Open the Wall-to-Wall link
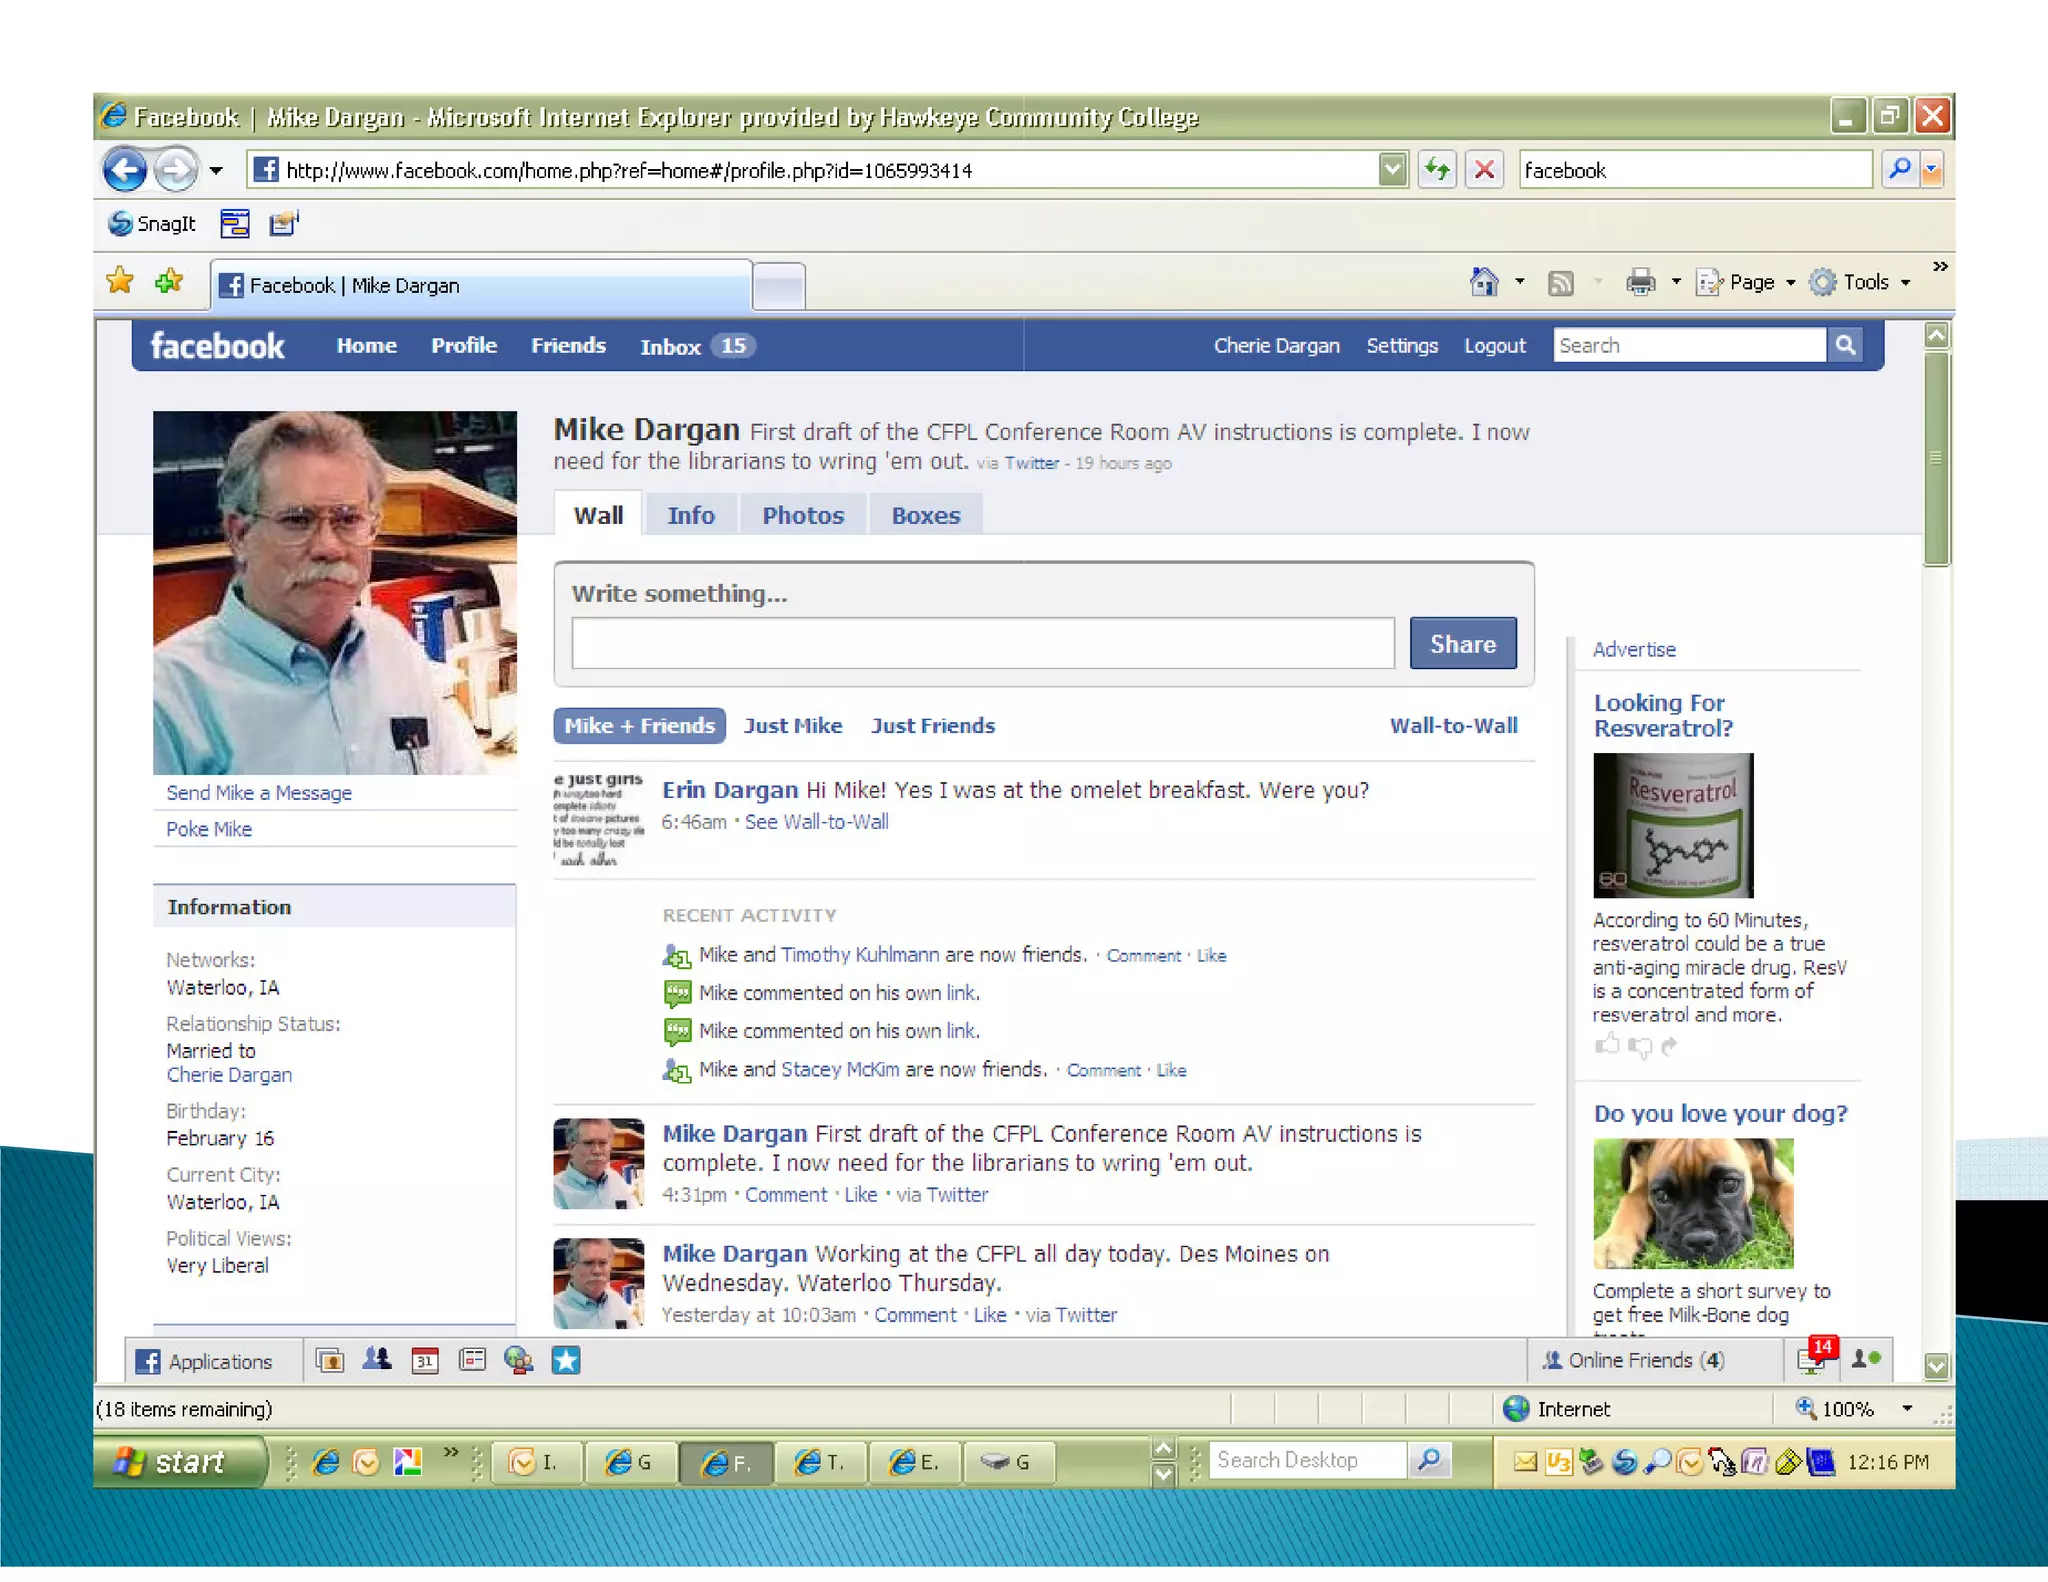The image size is (2048, 1582). click(x=1453, y=726)
